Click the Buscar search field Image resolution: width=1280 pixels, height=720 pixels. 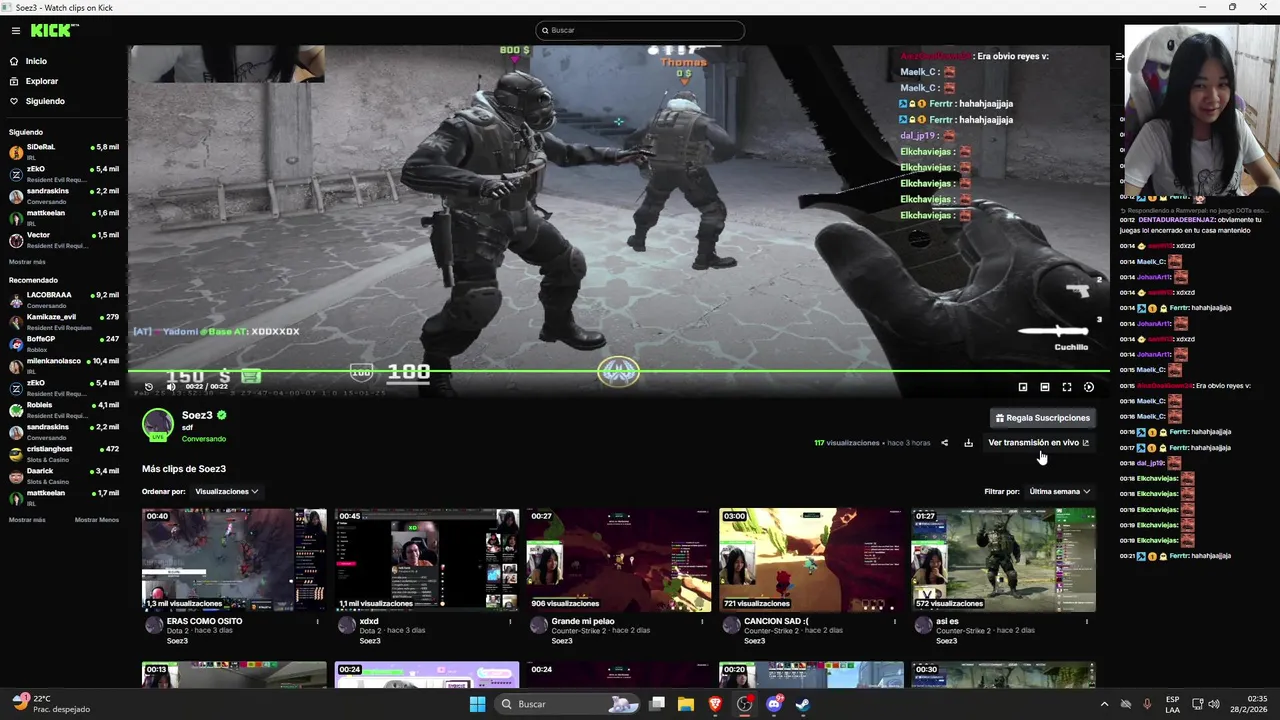(x=640, y=30)
